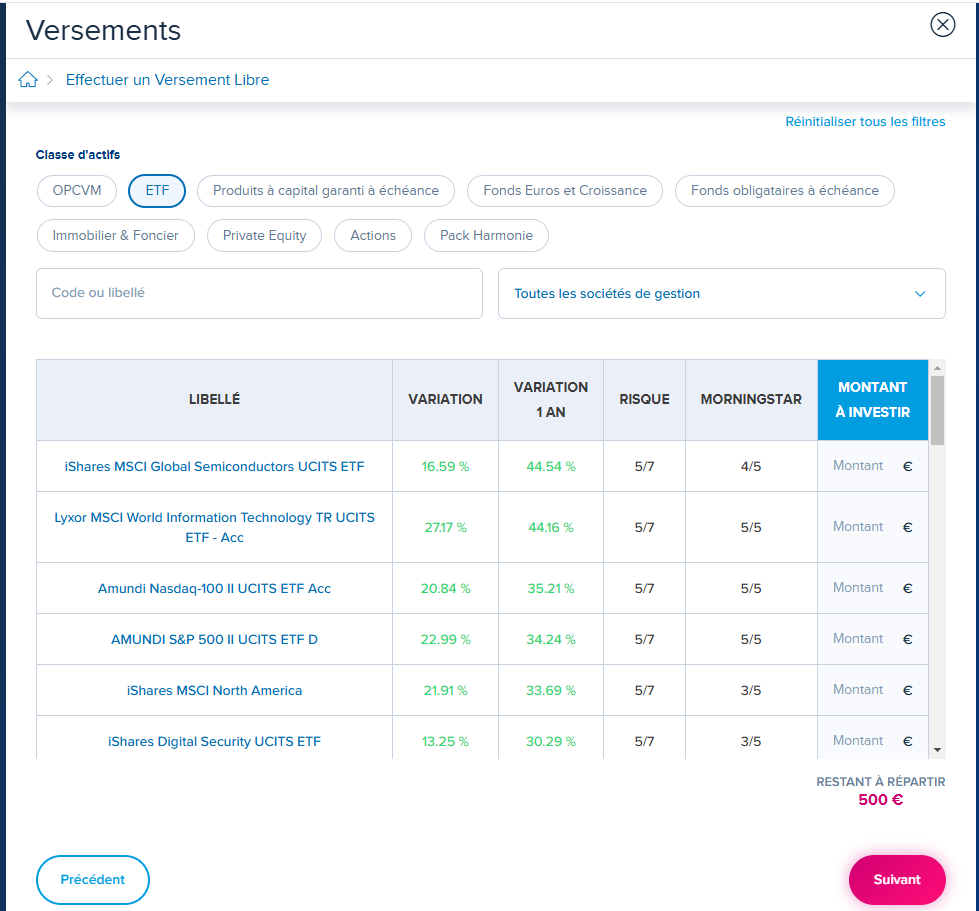979x911 pixels.
Task: Click the Versements dialog title
Action: click(103, 31)
